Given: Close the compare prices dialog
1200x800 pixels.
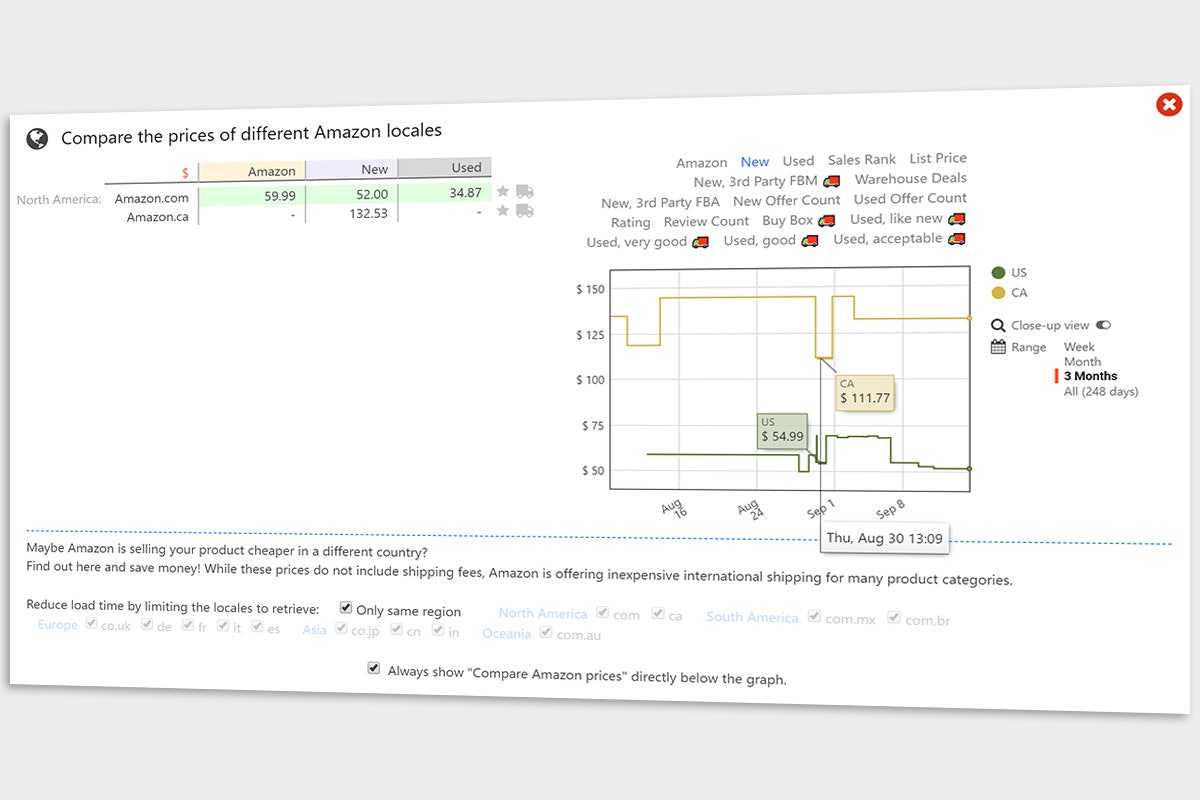Looking at the screenshot, I should coord(1168,104).
